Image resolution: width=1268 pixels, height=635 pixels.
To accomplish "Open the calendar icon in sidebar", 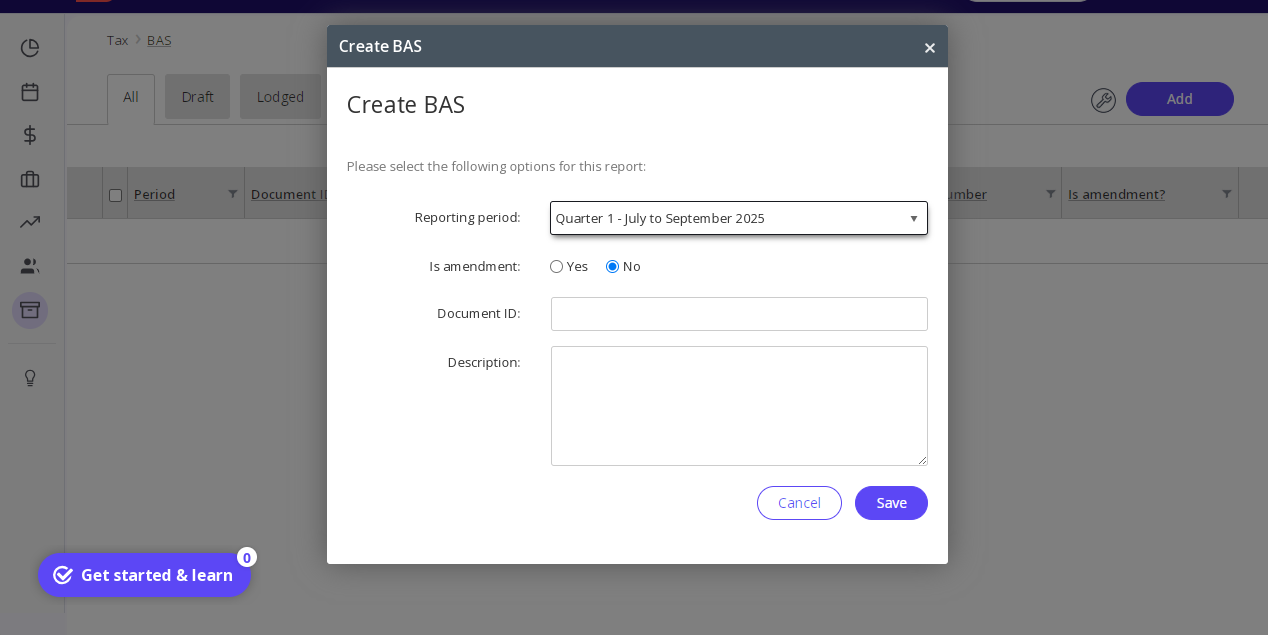I will pyautogui.click(x=30, y=91).
